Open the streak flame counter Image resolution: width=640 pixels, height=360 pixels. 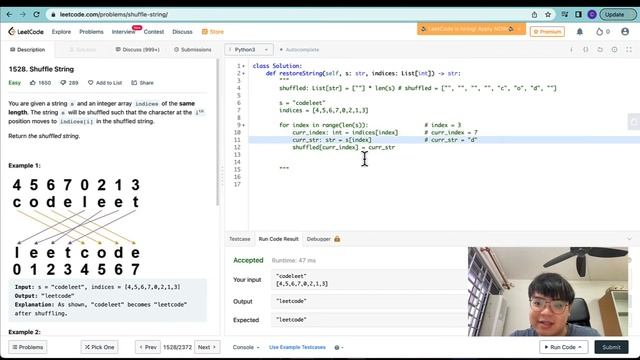[603, 31]
